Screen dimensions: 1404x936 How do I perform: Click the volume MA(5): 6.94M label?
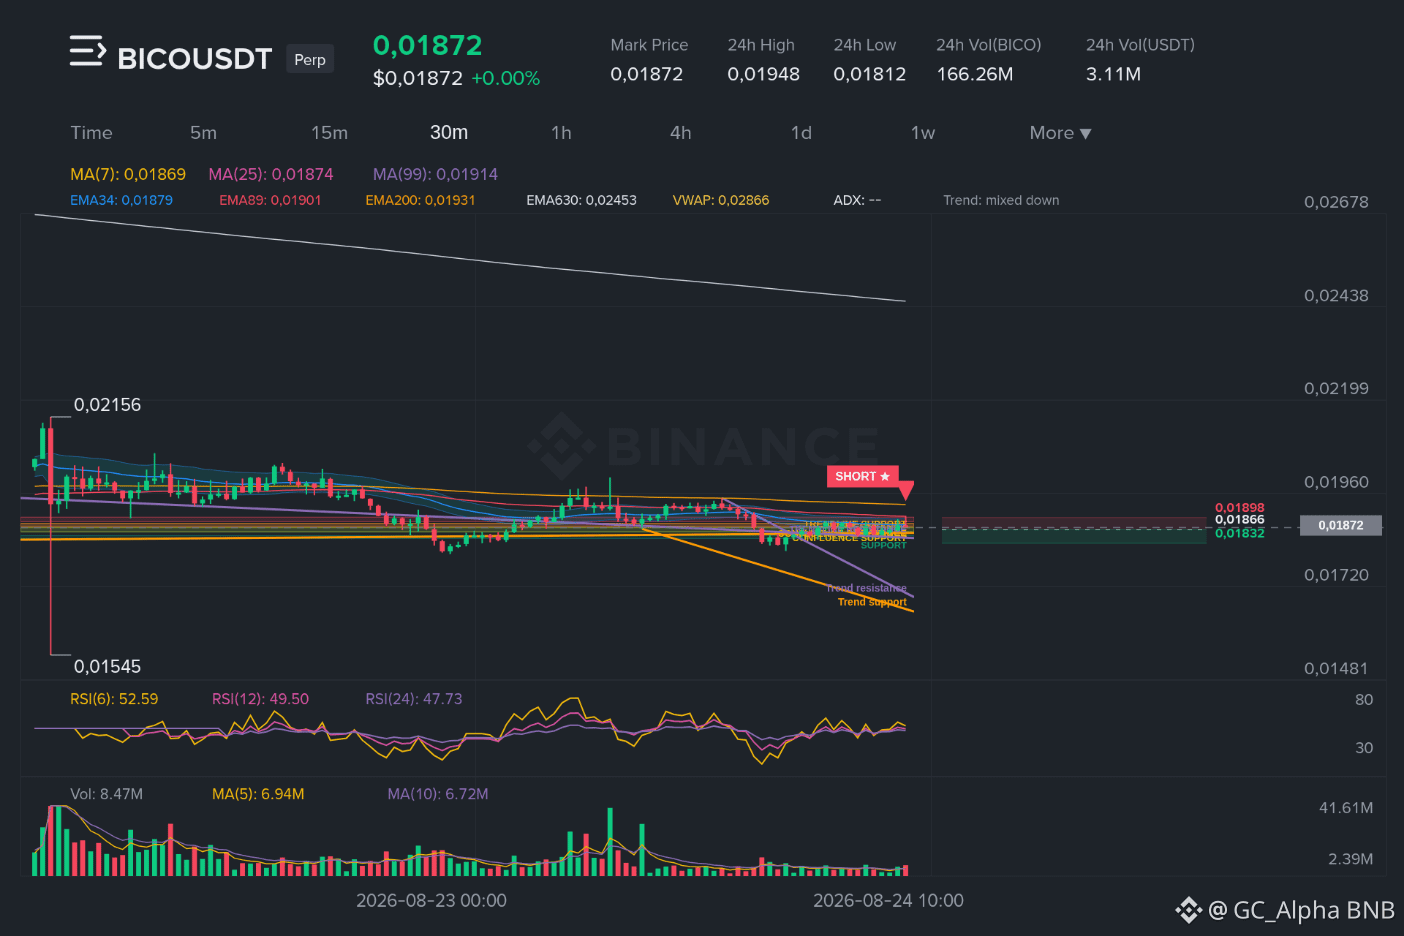click(258, 794)
